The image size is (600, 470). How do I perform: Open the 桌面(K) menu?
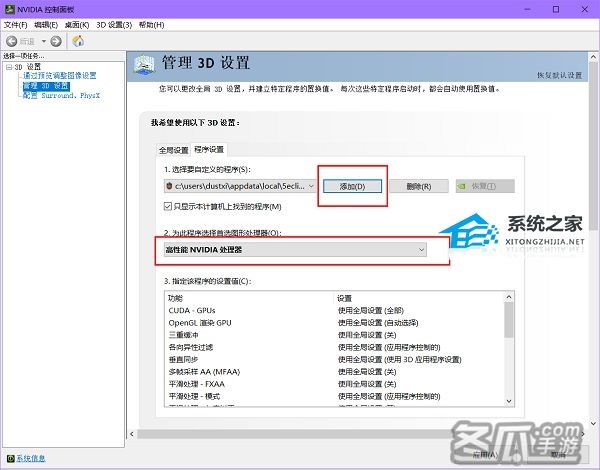(x=77, y=25)
